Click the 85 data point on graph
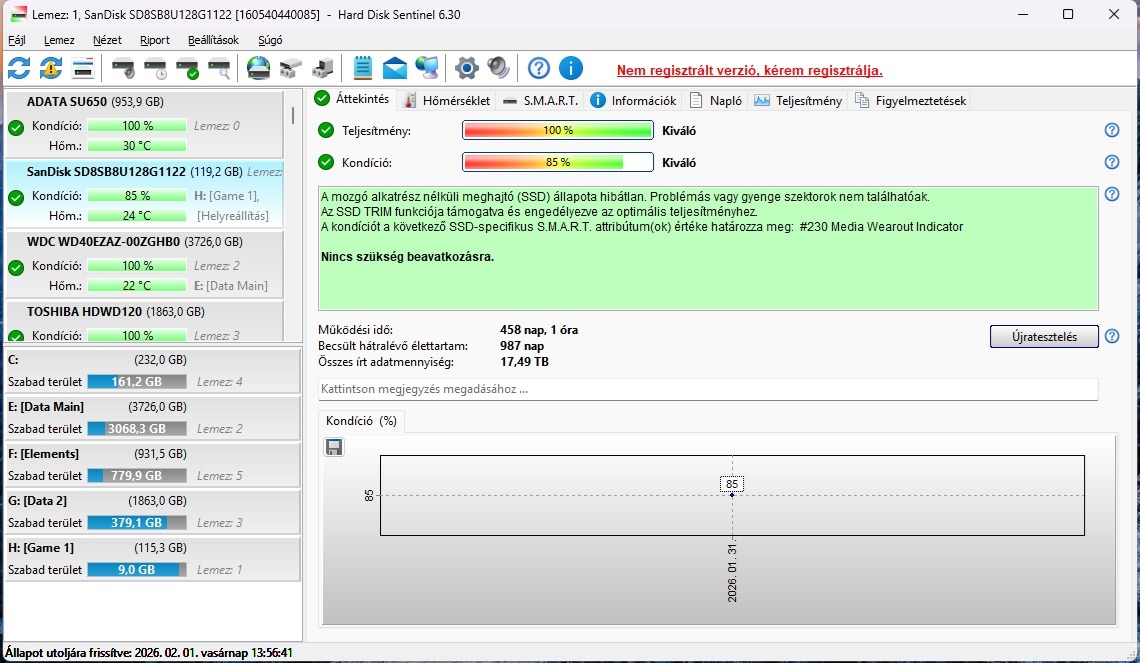 [x=731, y=494]
